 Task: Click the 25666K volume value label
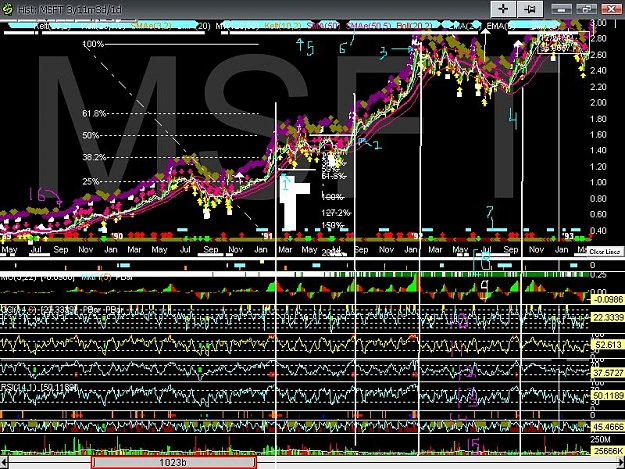coord(608,451)
